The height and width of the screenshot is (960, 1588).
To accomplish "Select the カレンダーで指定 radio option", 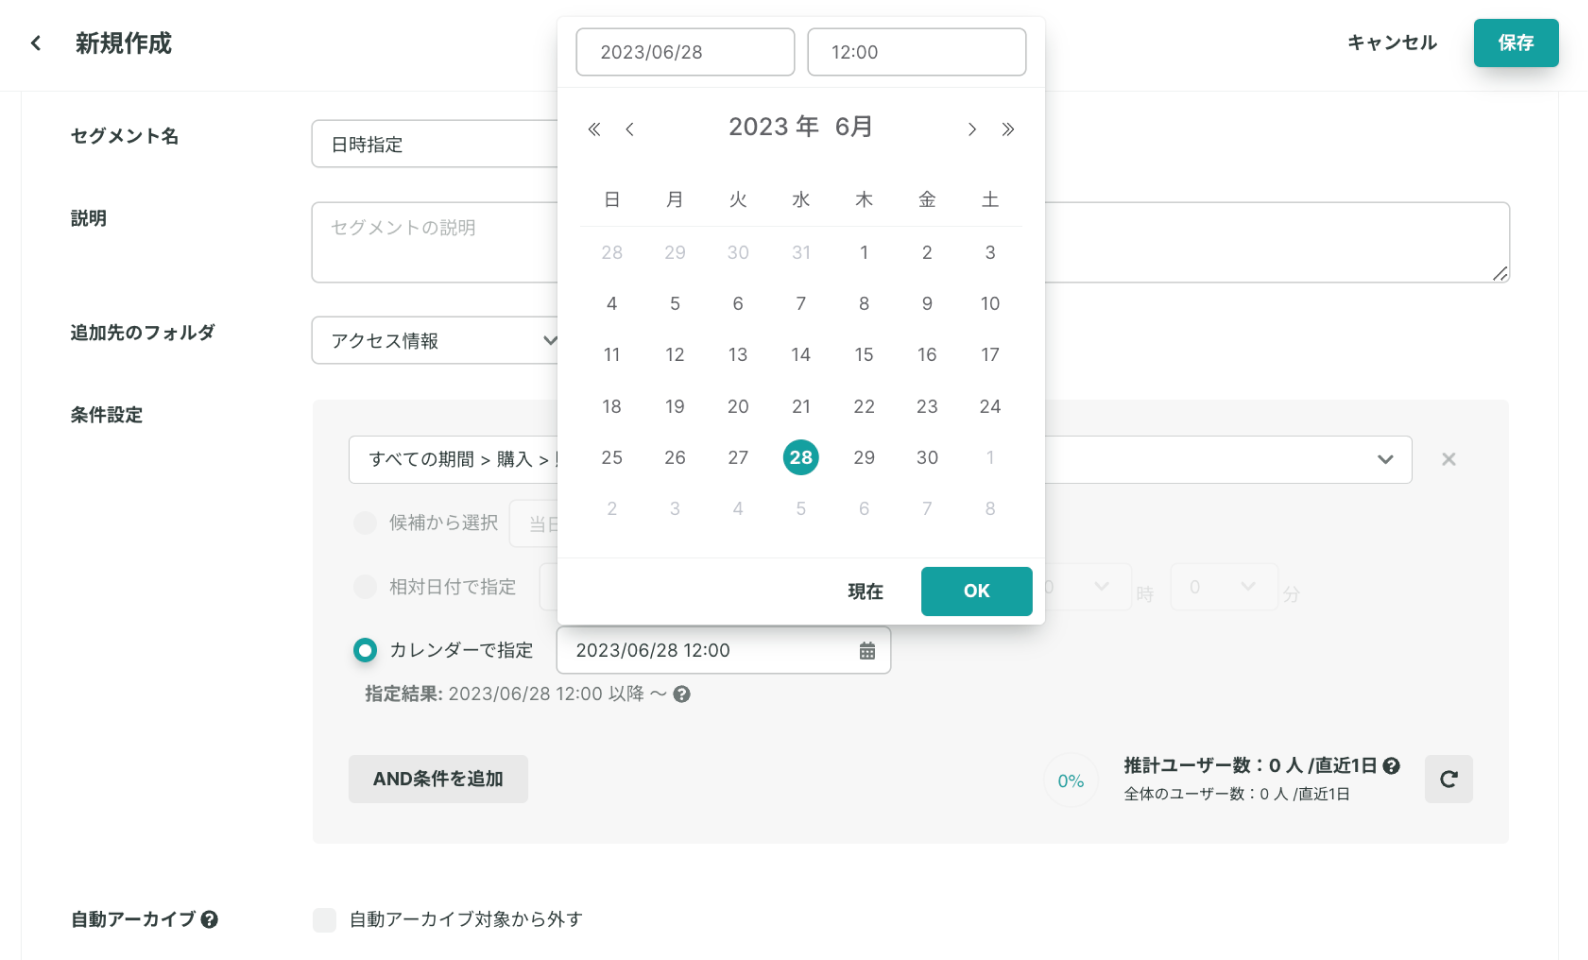I will tap(365, 651).
